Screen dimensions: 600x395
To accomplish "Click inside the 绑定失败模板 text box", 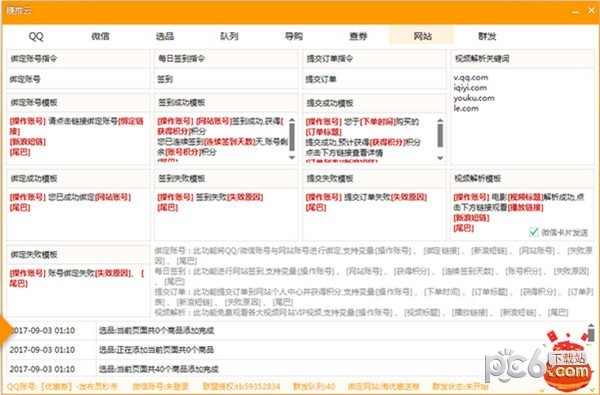I will point(78,290).
